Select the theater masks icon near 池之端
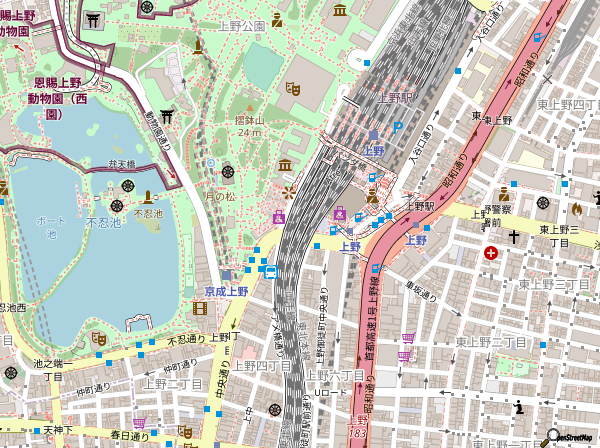This screenshot has height=448, width=600. click(99, 339)
